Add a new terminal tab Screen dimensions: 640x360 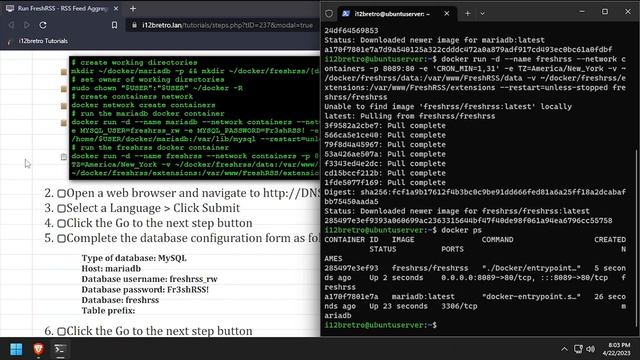(x=468, y=13)
